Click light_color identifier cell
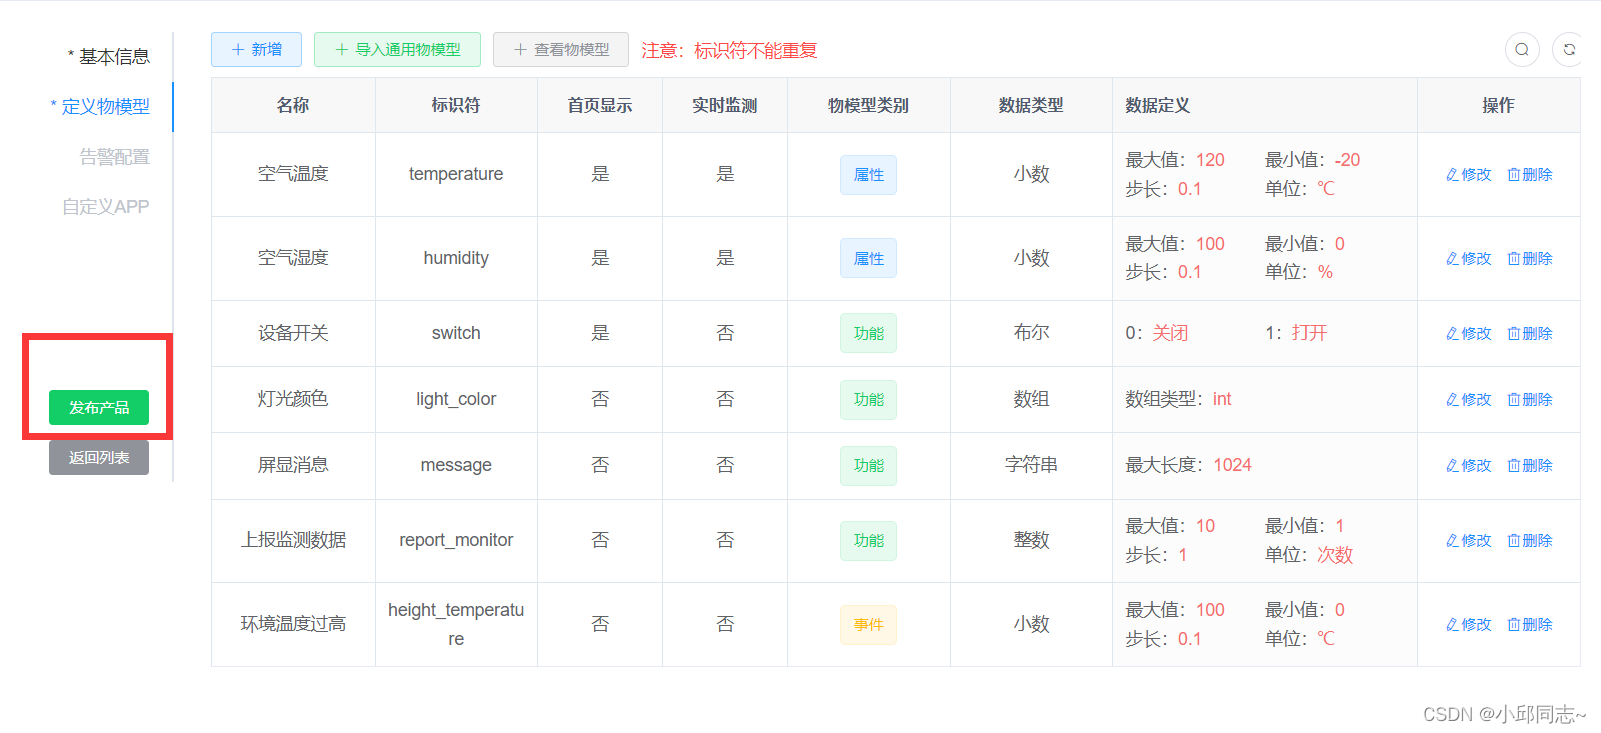This screenshot has height=733, width=1601. (x=456, y=399)
